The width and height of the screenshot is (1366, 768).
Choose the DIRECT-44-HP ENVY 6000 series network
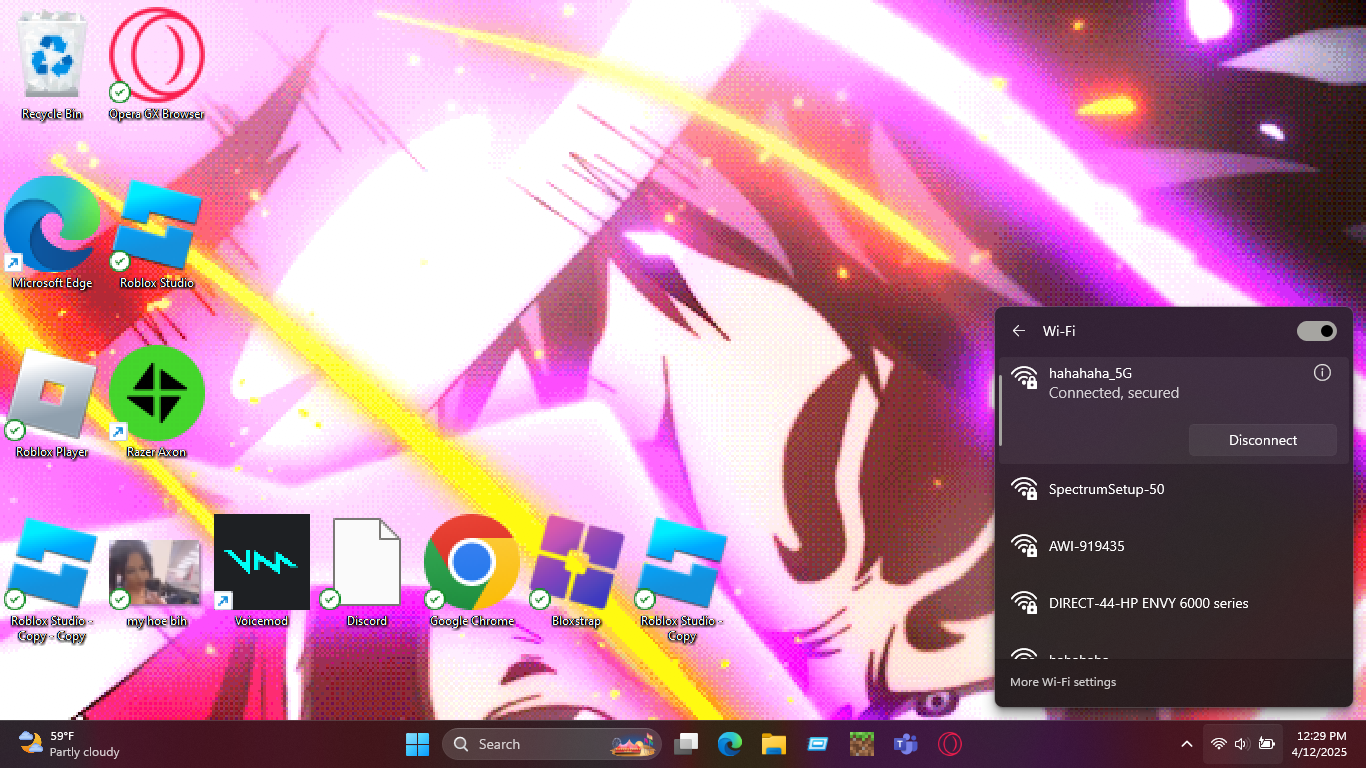click(x=1174, y=603)
